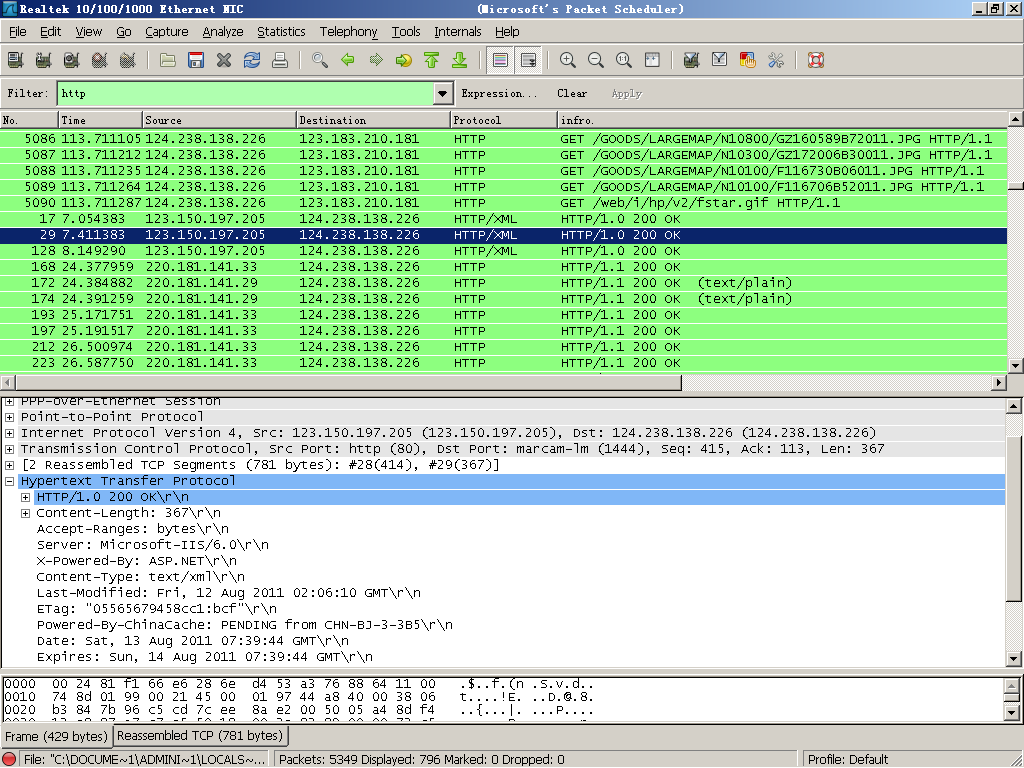The image size is (1024, 768).
Task: Open filter history dropdown arrow
Action: point(442,93)
